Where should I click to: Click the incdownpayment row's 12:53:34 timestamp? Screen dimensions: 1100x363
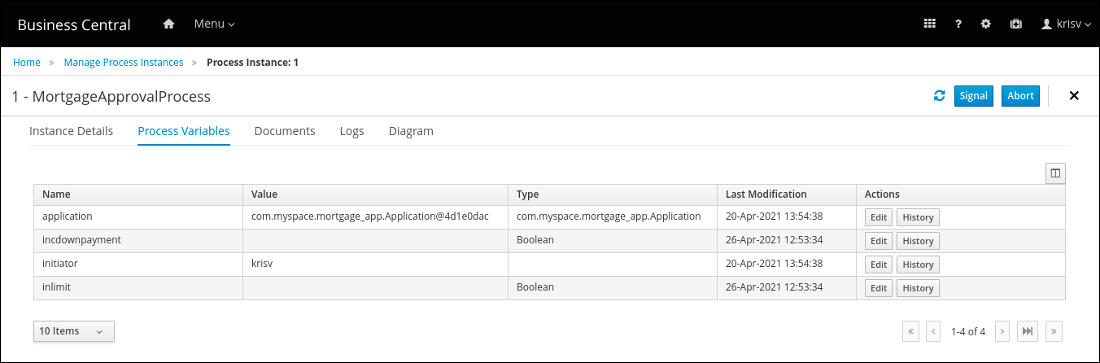coord(774,240)
